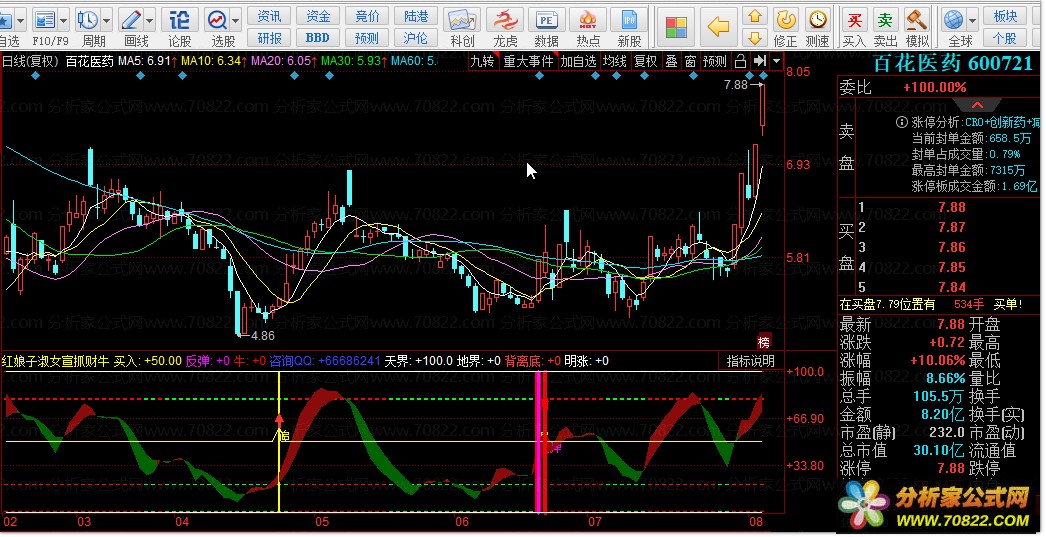Viewport: 1046px width, 537px height.
Task: Open the chart toolbar dropdown triangle
Action: [776, 61]
